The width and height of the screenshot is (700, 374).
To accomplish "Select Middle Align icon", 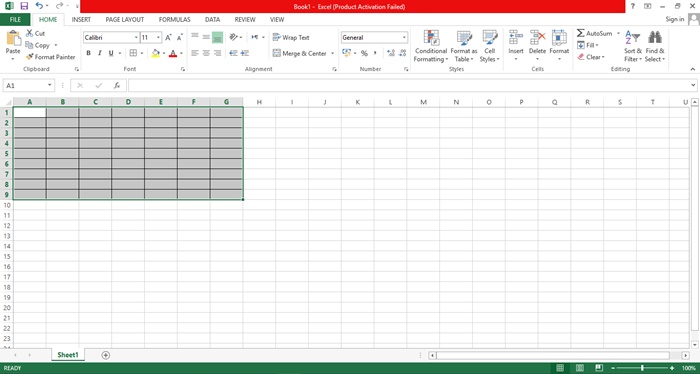I will [x=206, y=37].
